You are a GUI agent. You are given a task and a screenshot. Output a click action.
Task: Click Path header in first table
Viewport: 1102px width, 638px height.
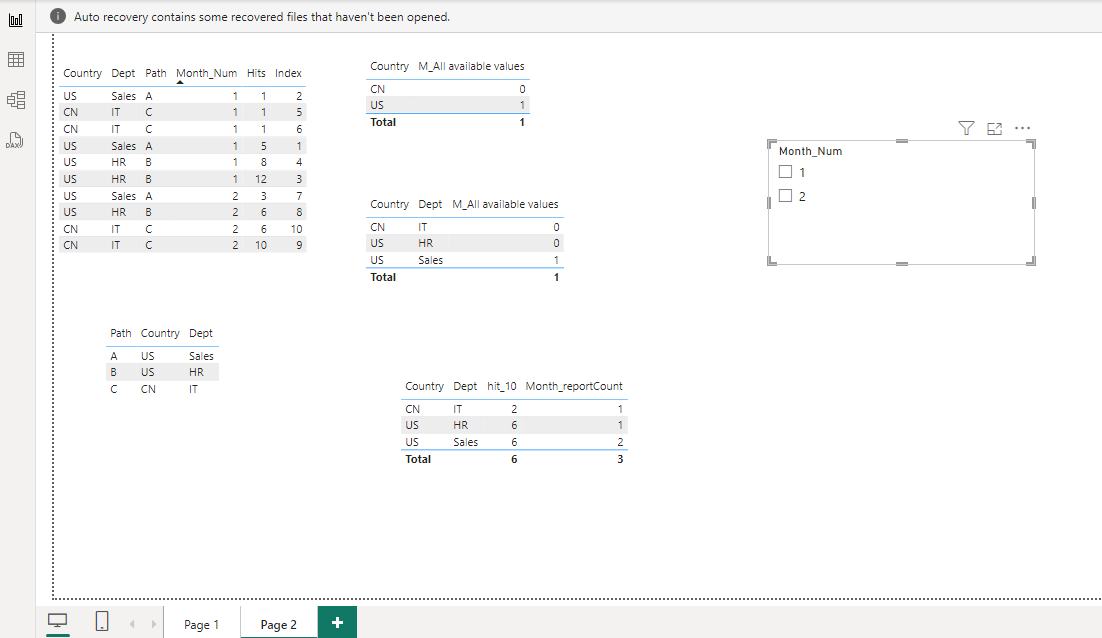[x=155, y=73]
